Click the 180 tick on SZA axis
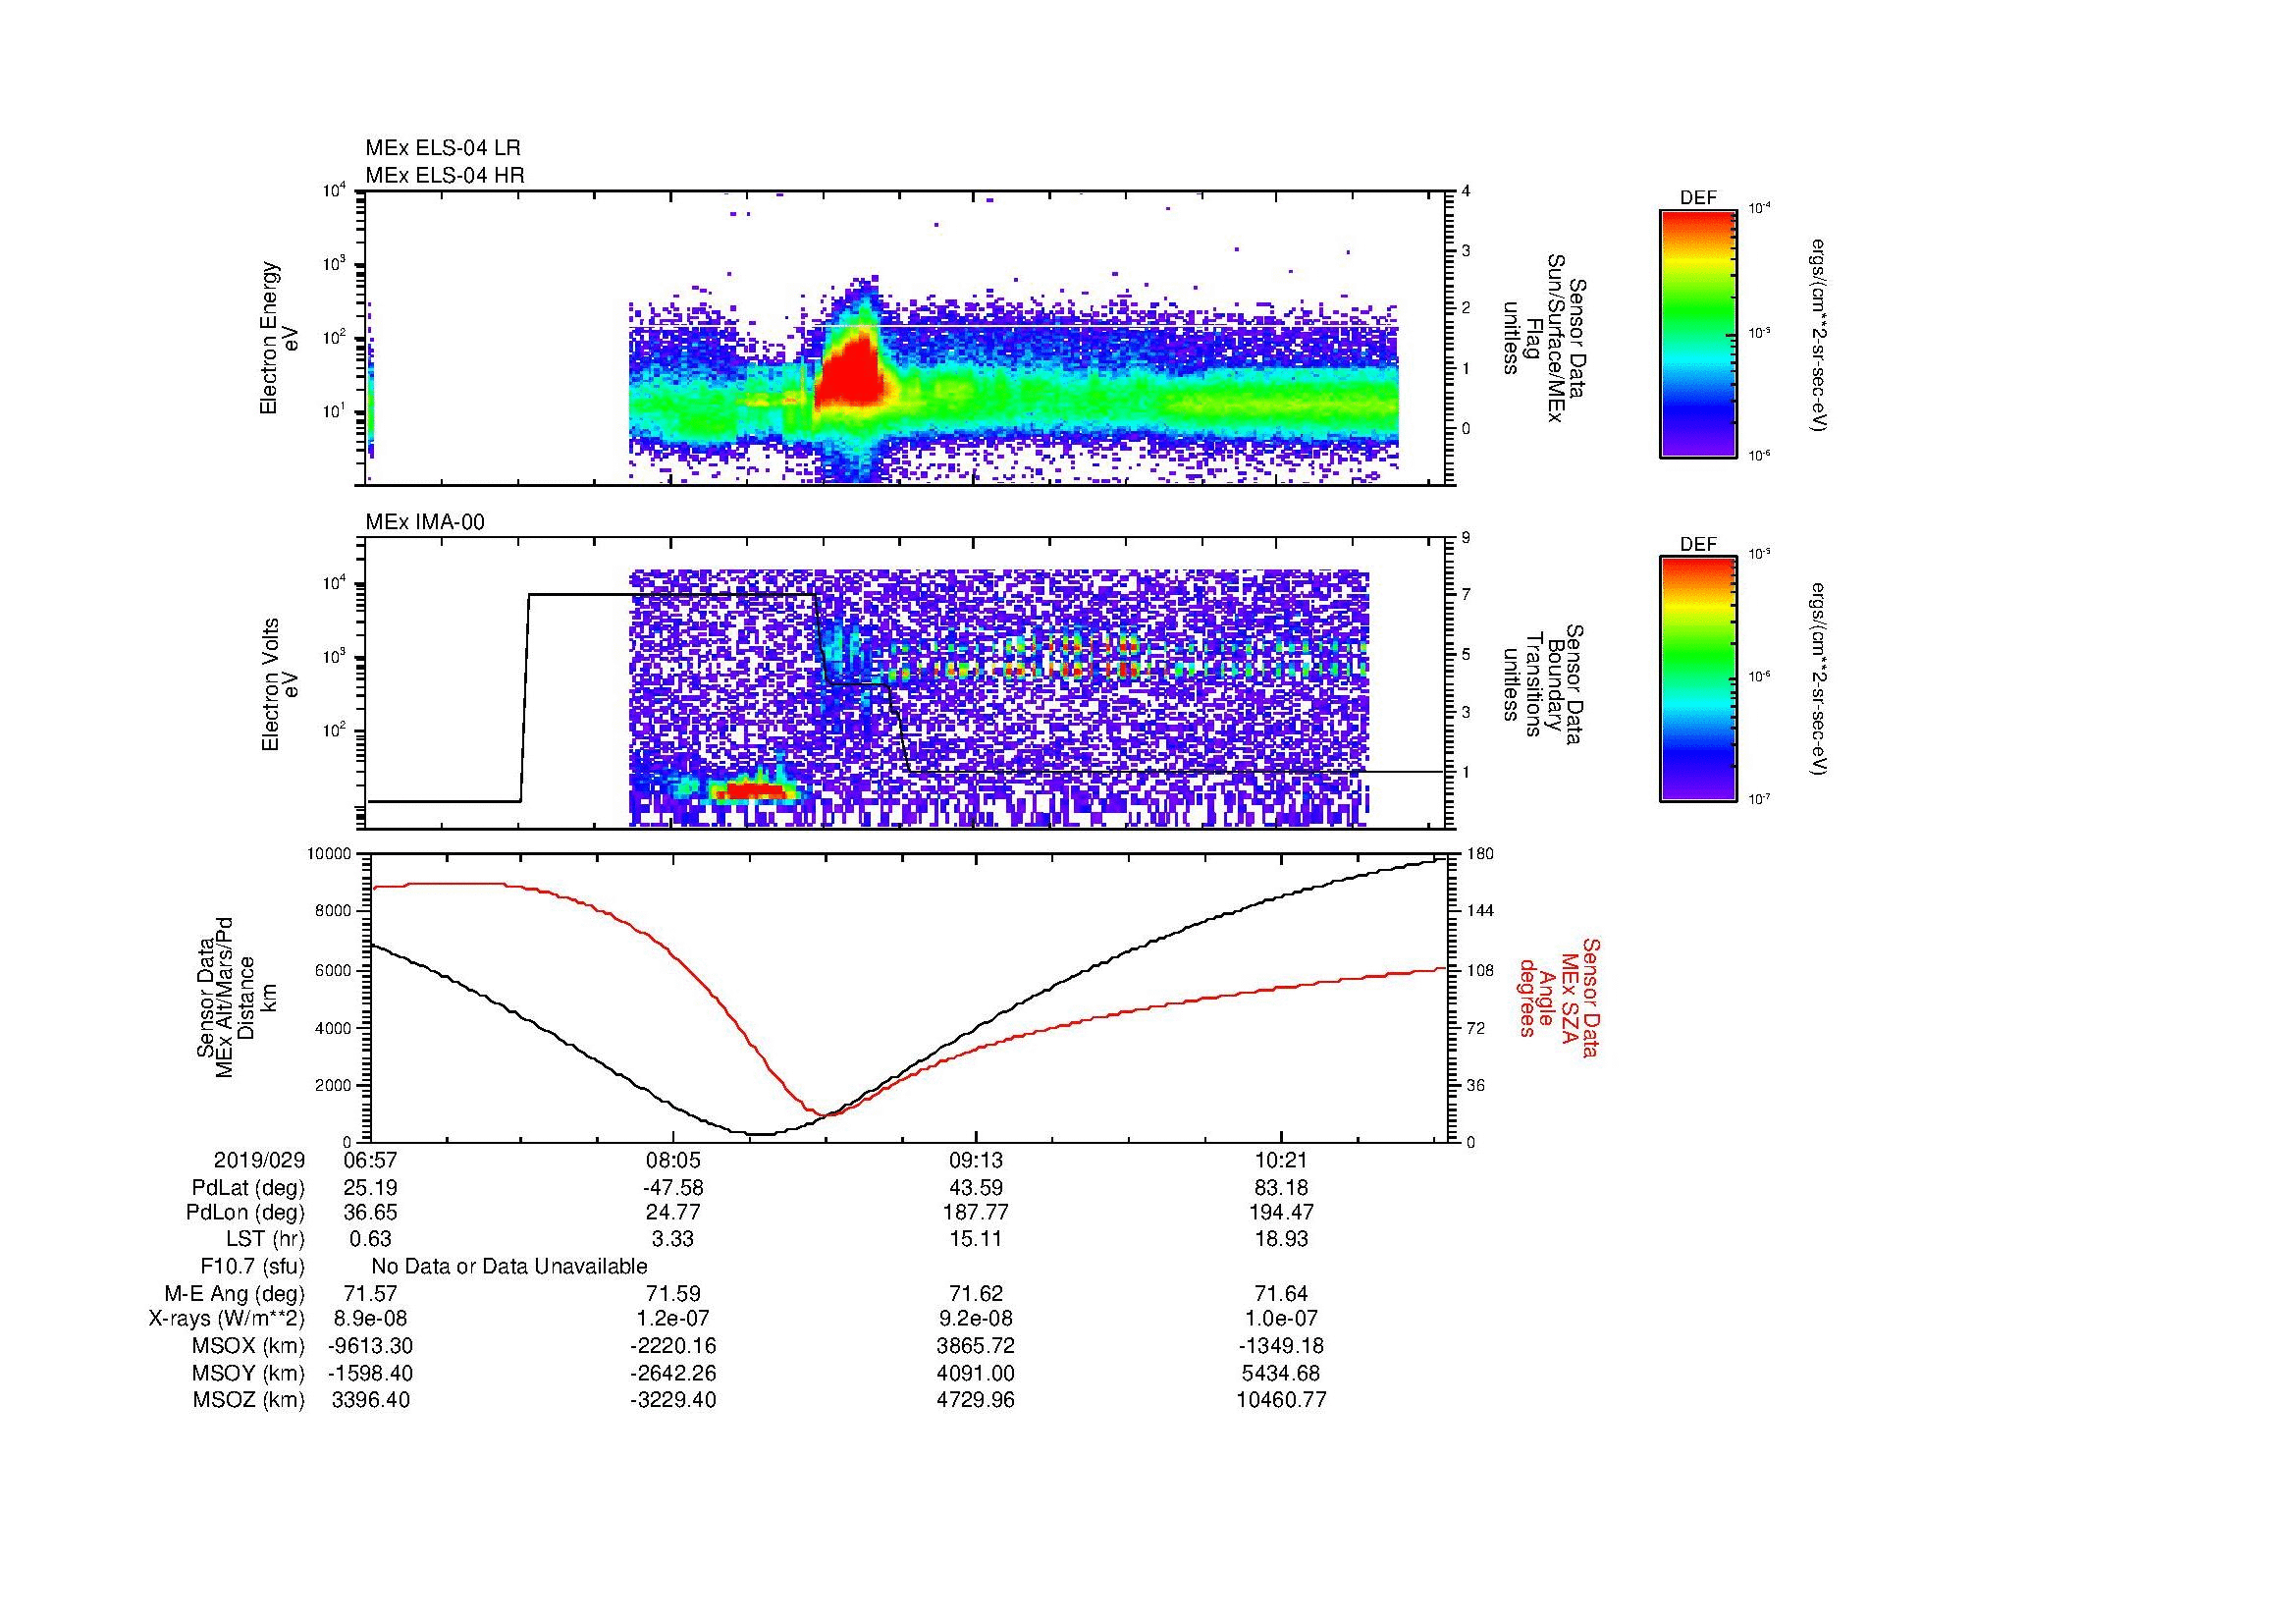Viewport: 2296px width, 1623px height. (x=1480, y=853)
